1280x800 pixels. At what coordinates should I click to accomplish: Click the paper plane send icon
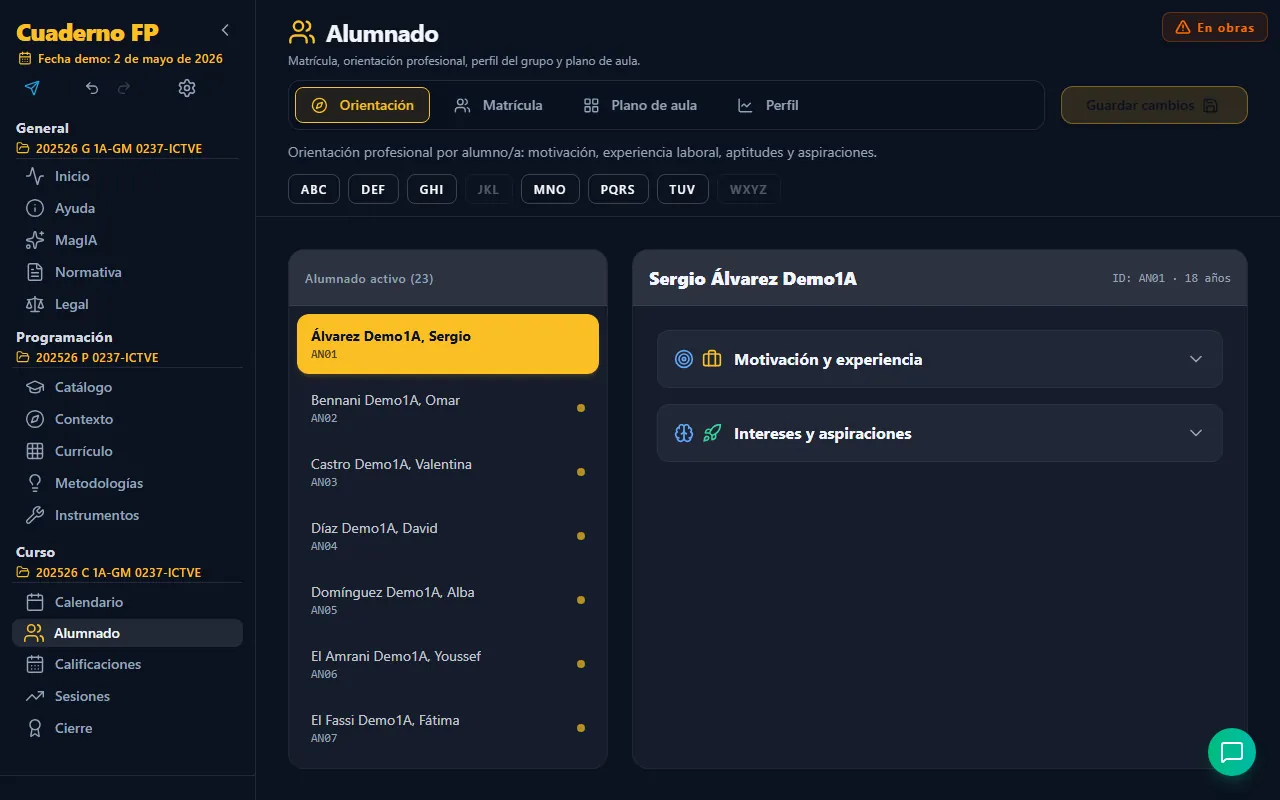(32, 88)
